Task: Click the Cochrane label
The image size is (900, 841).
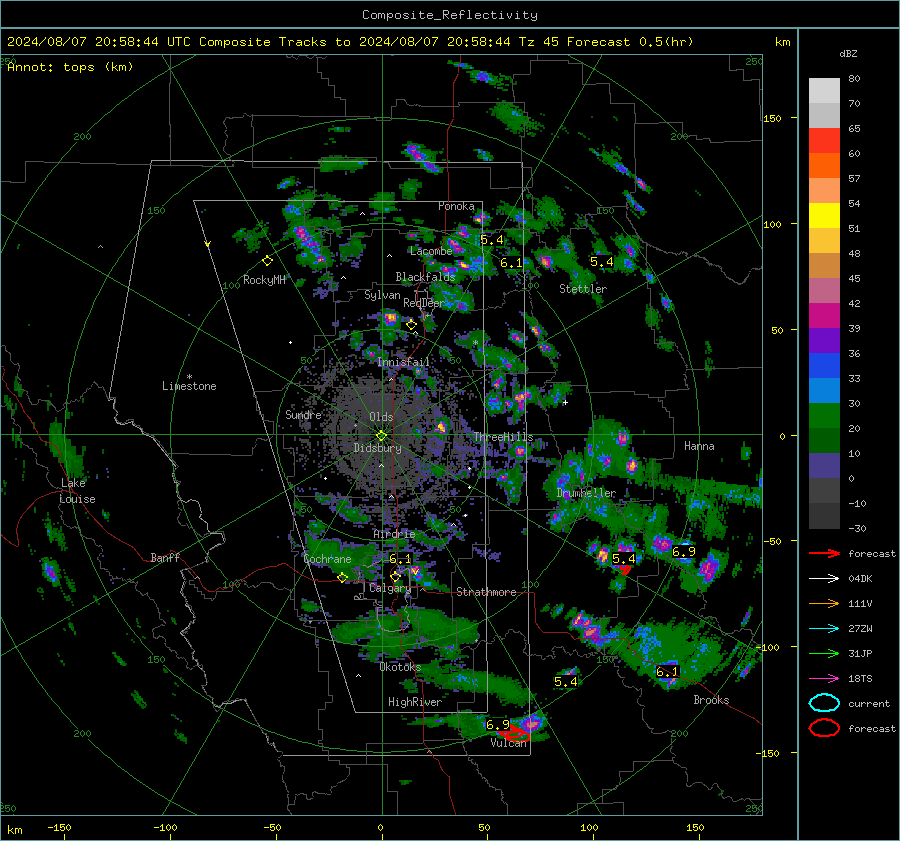Action: click(x=327, y=559)
